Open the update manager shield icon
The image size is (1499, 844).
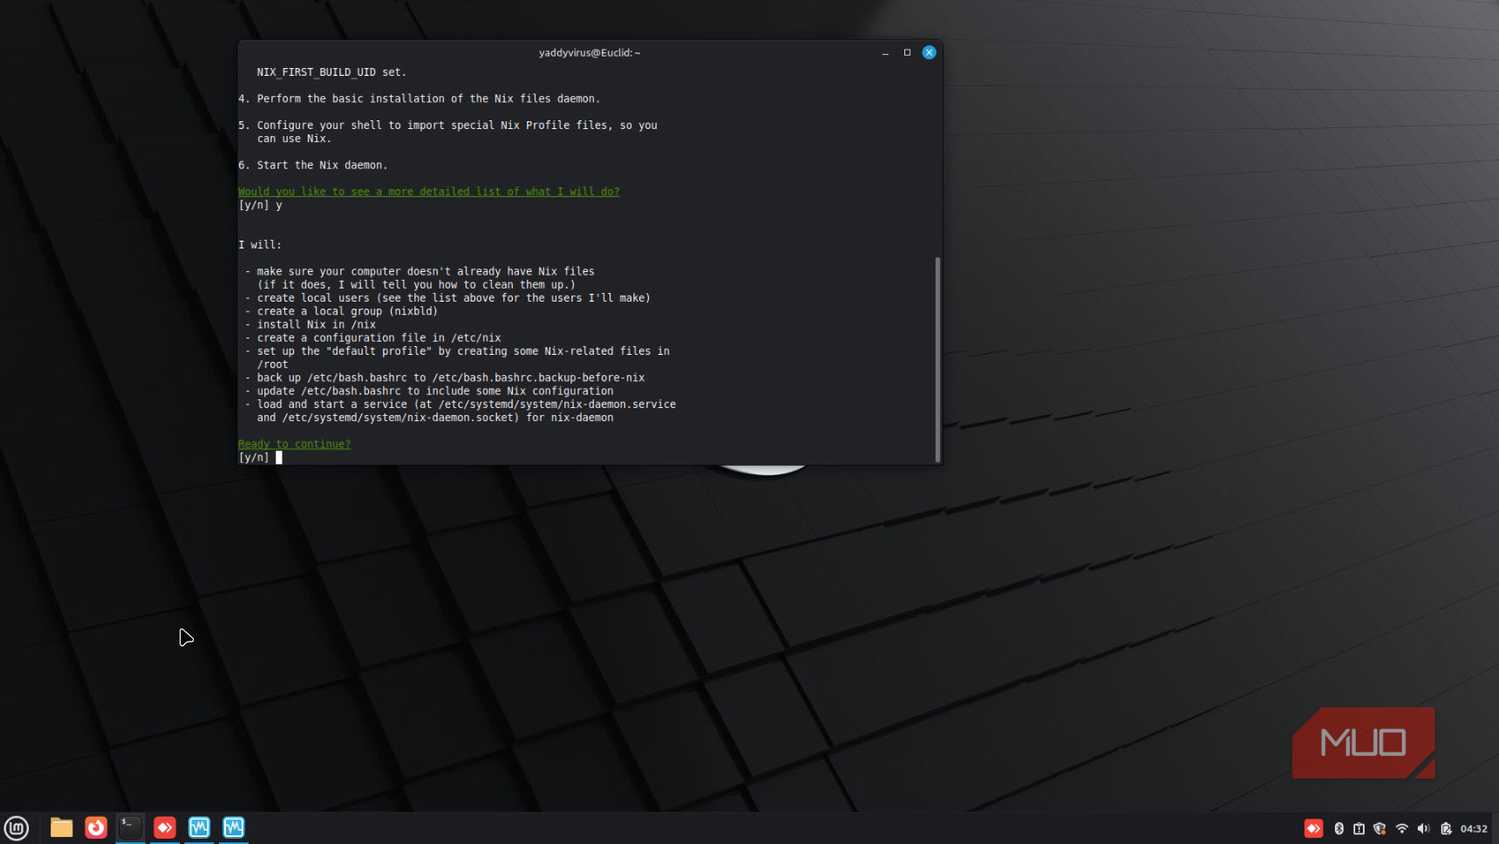point(1380,828)
